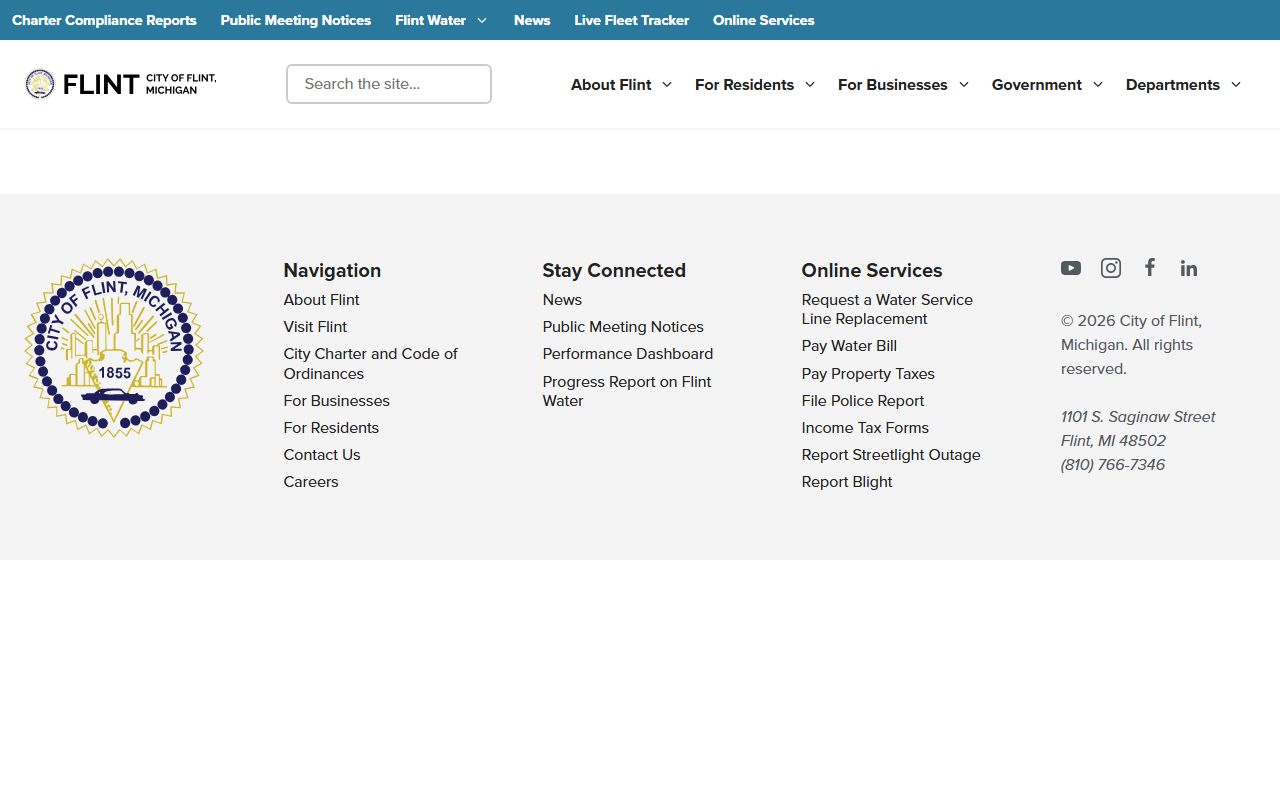
Task: Follow the For Residents footer link
Action: coord(331,428)
